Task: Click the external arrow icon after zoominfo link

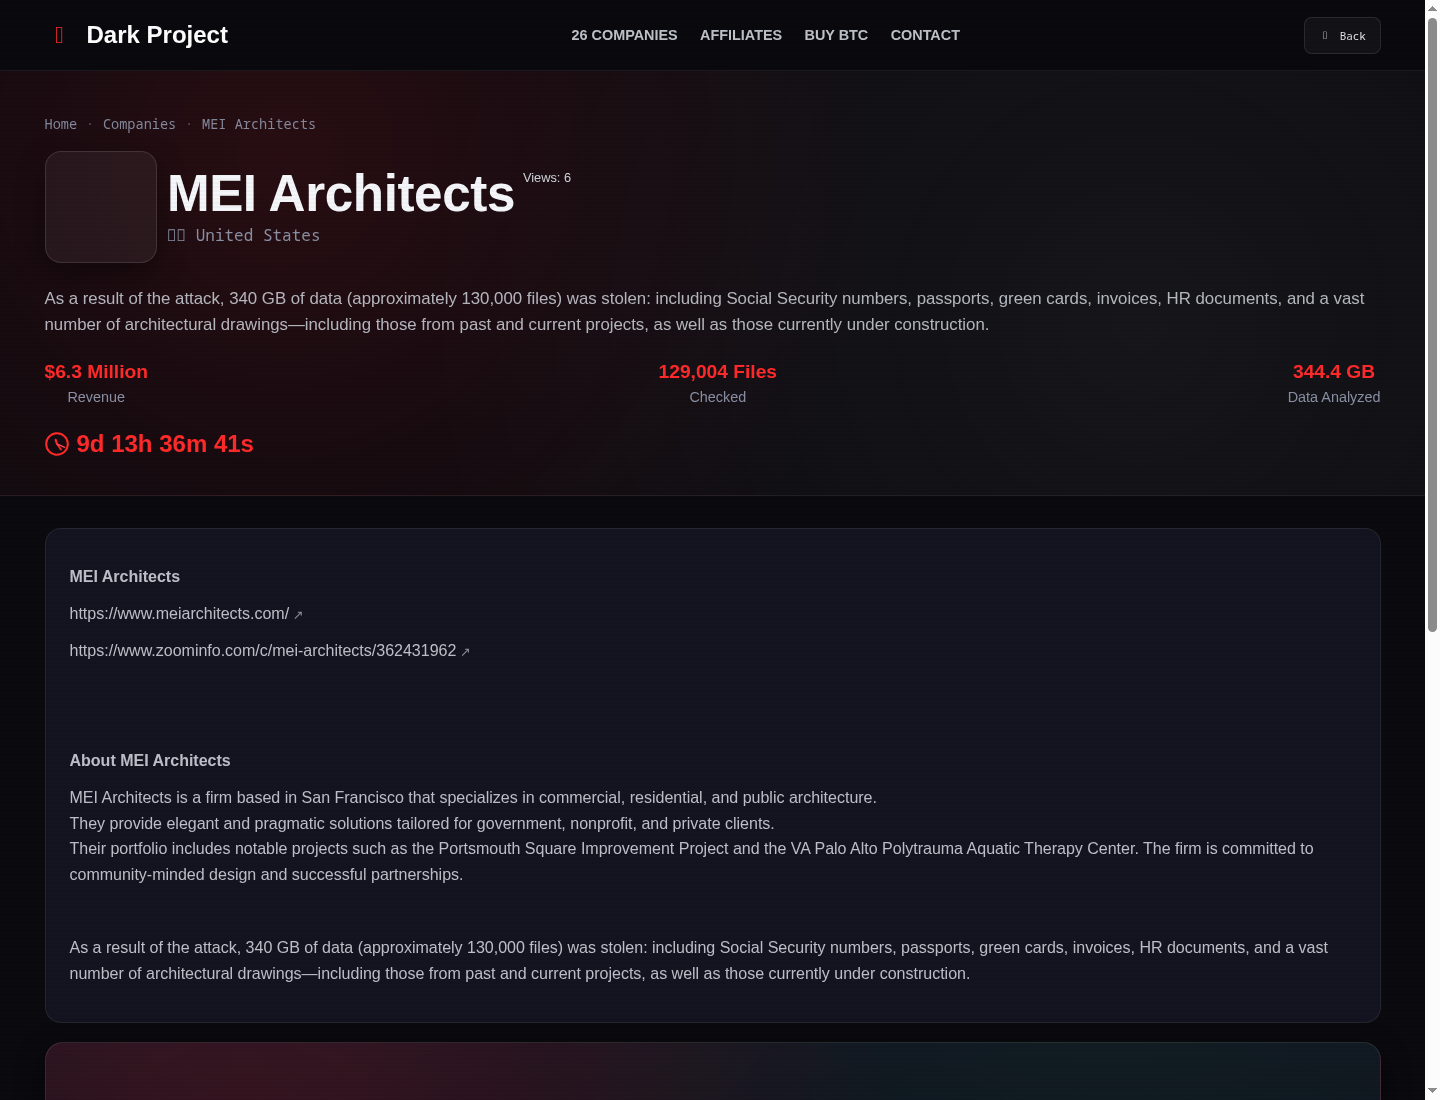Action: coord(465,652)
